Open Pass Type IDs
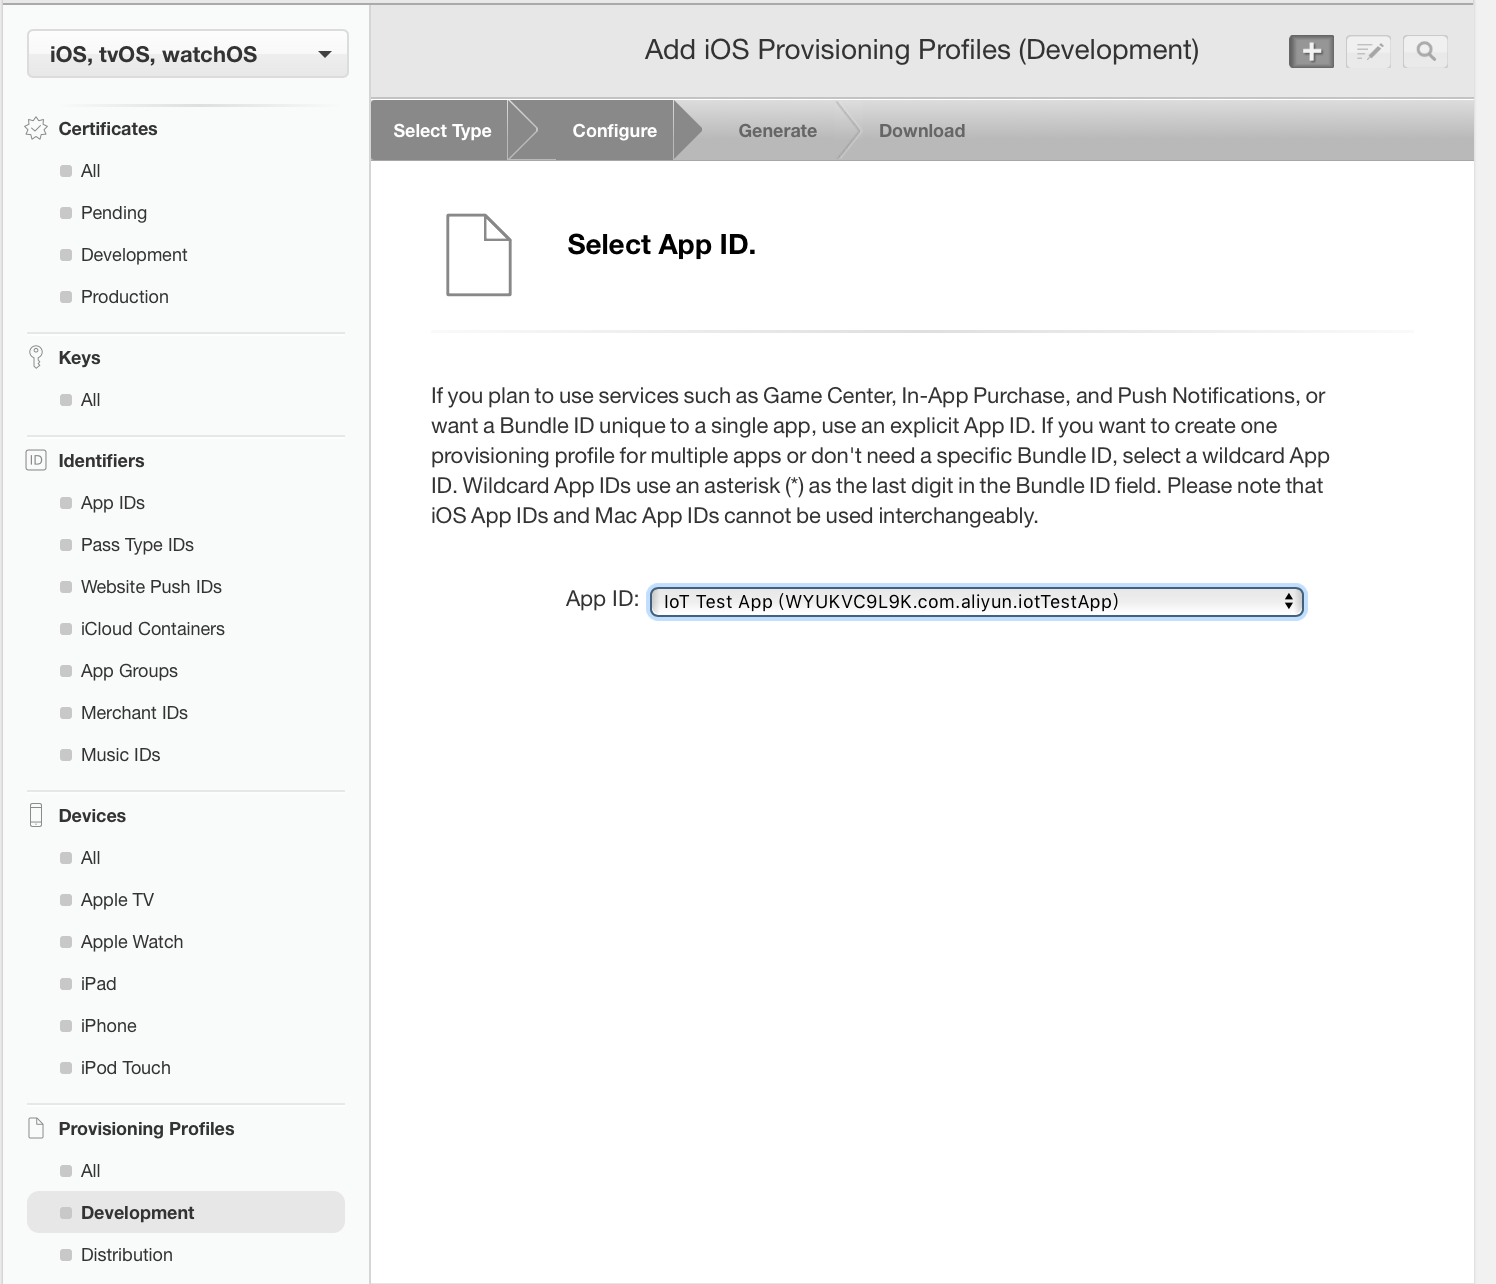 click(x=137, y=545)
